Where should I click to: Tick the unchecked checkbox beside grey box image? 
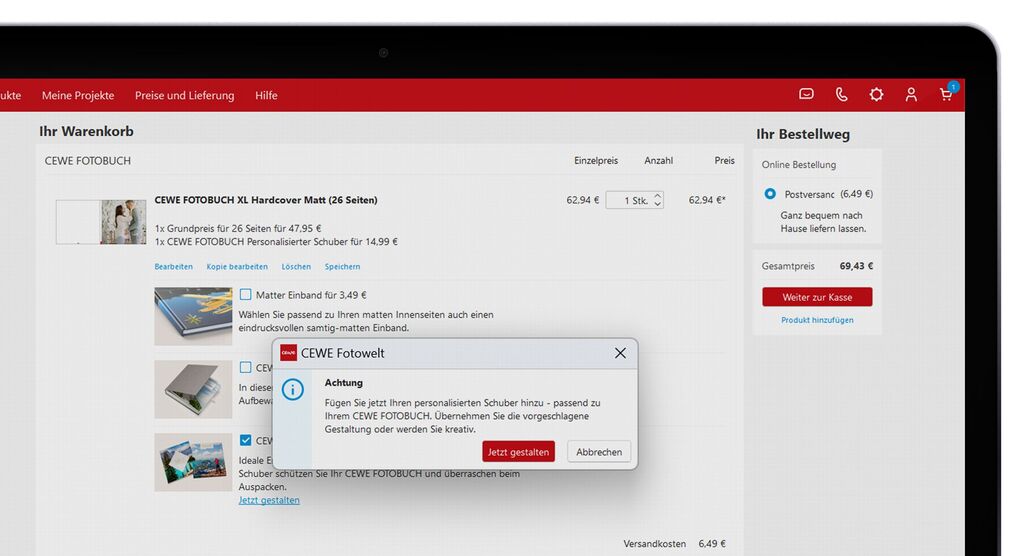click(246, 367)
